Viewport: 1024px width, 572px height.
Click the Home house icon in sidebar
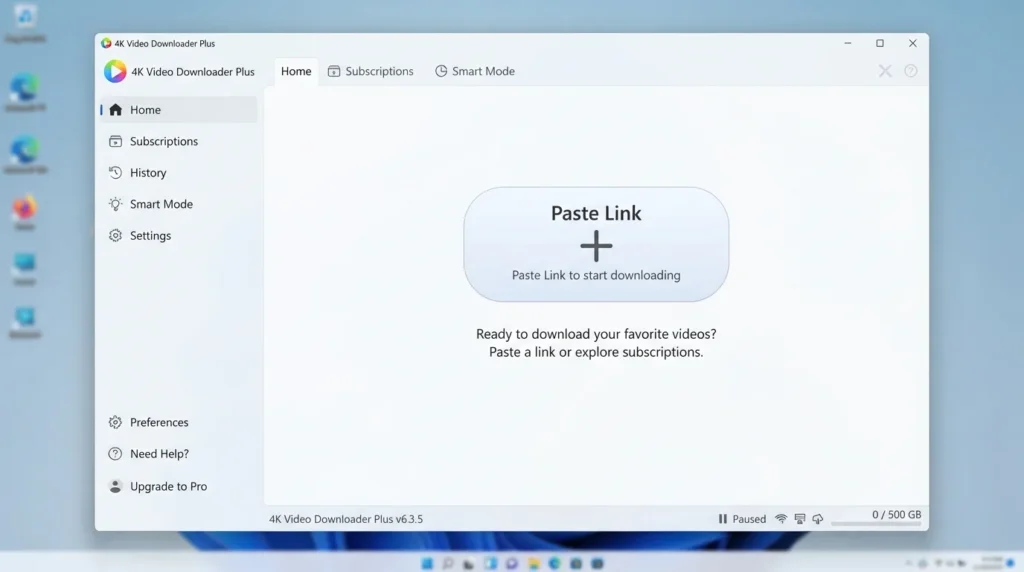point(116,110)
